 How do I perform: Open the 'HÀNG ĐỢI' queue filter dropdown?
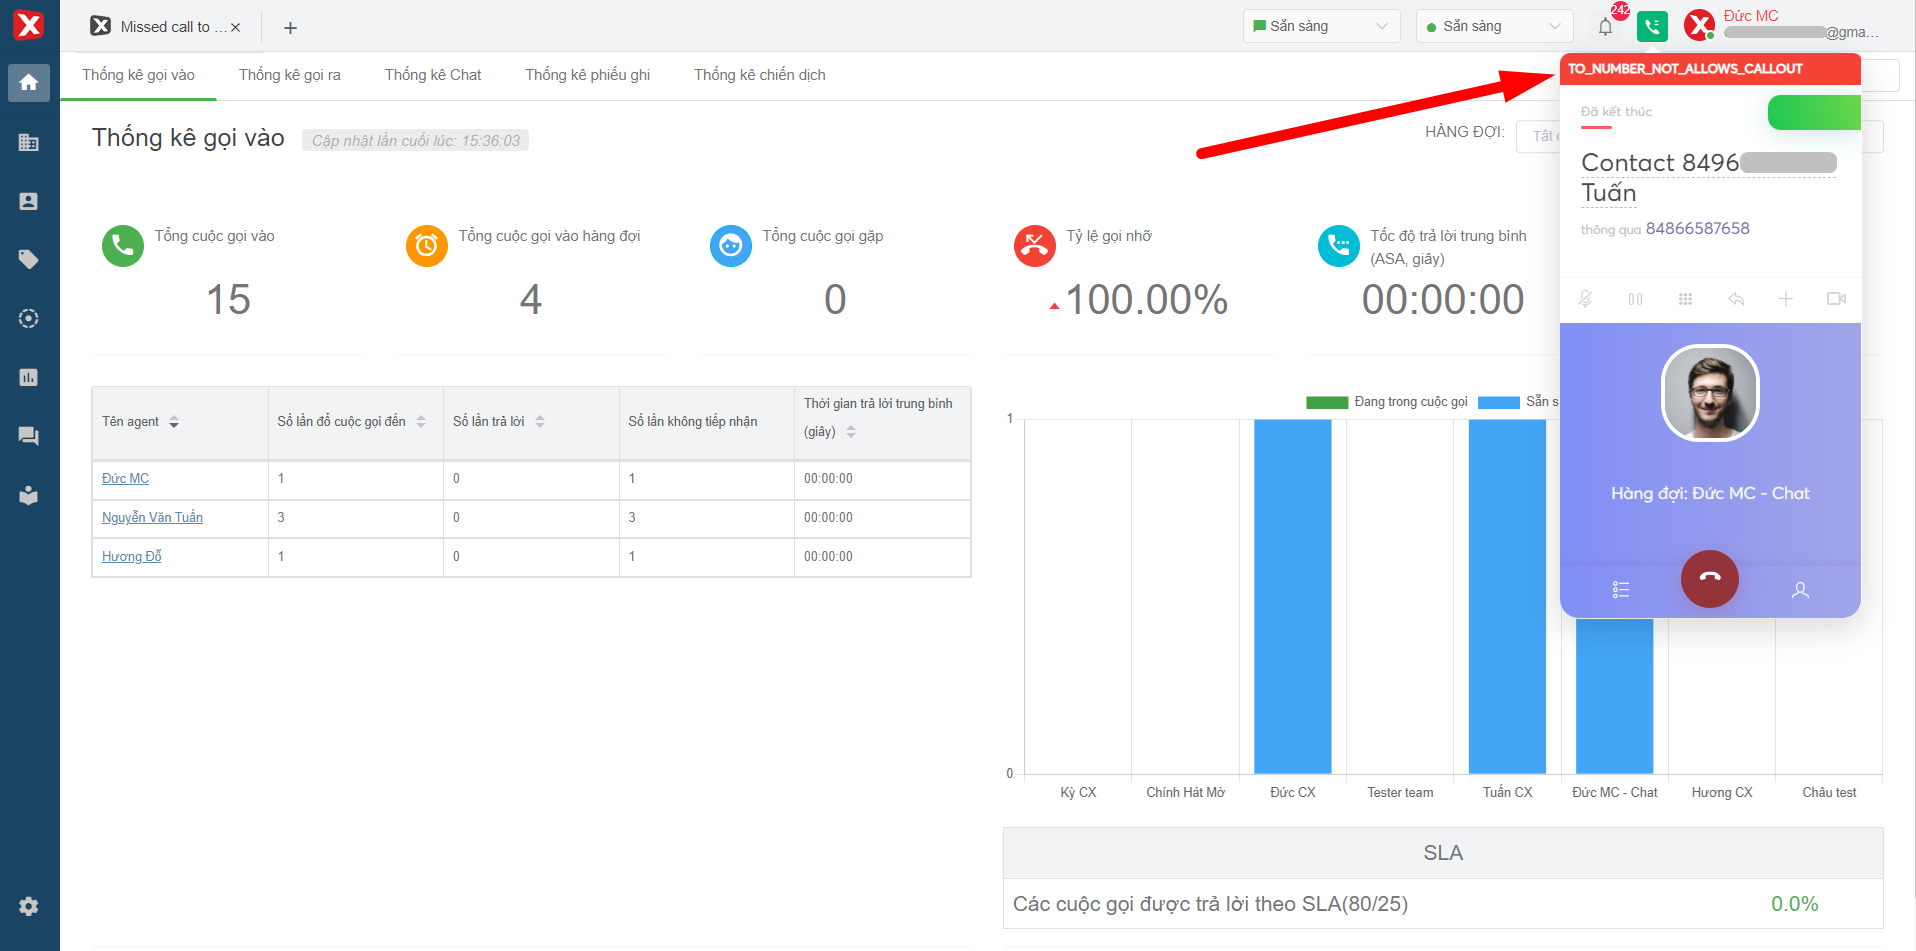click(x=1538, y=136)
